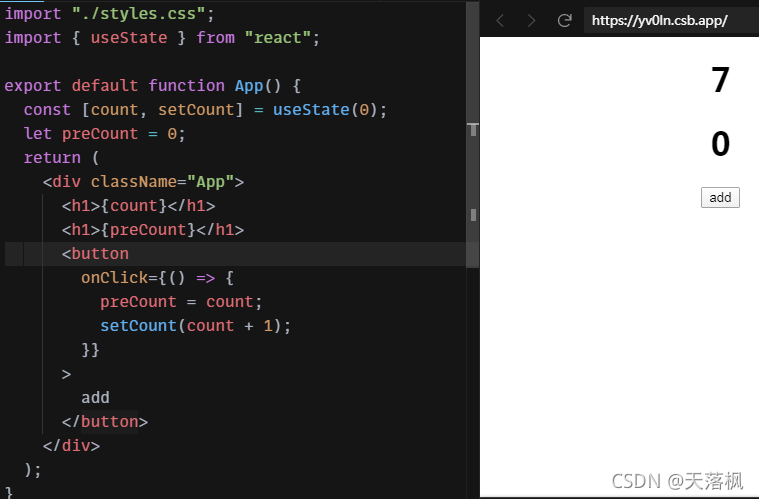The image size is (759, 499).
Task: Click the browser forward arrow icon
Action: [x=531, y=21]
